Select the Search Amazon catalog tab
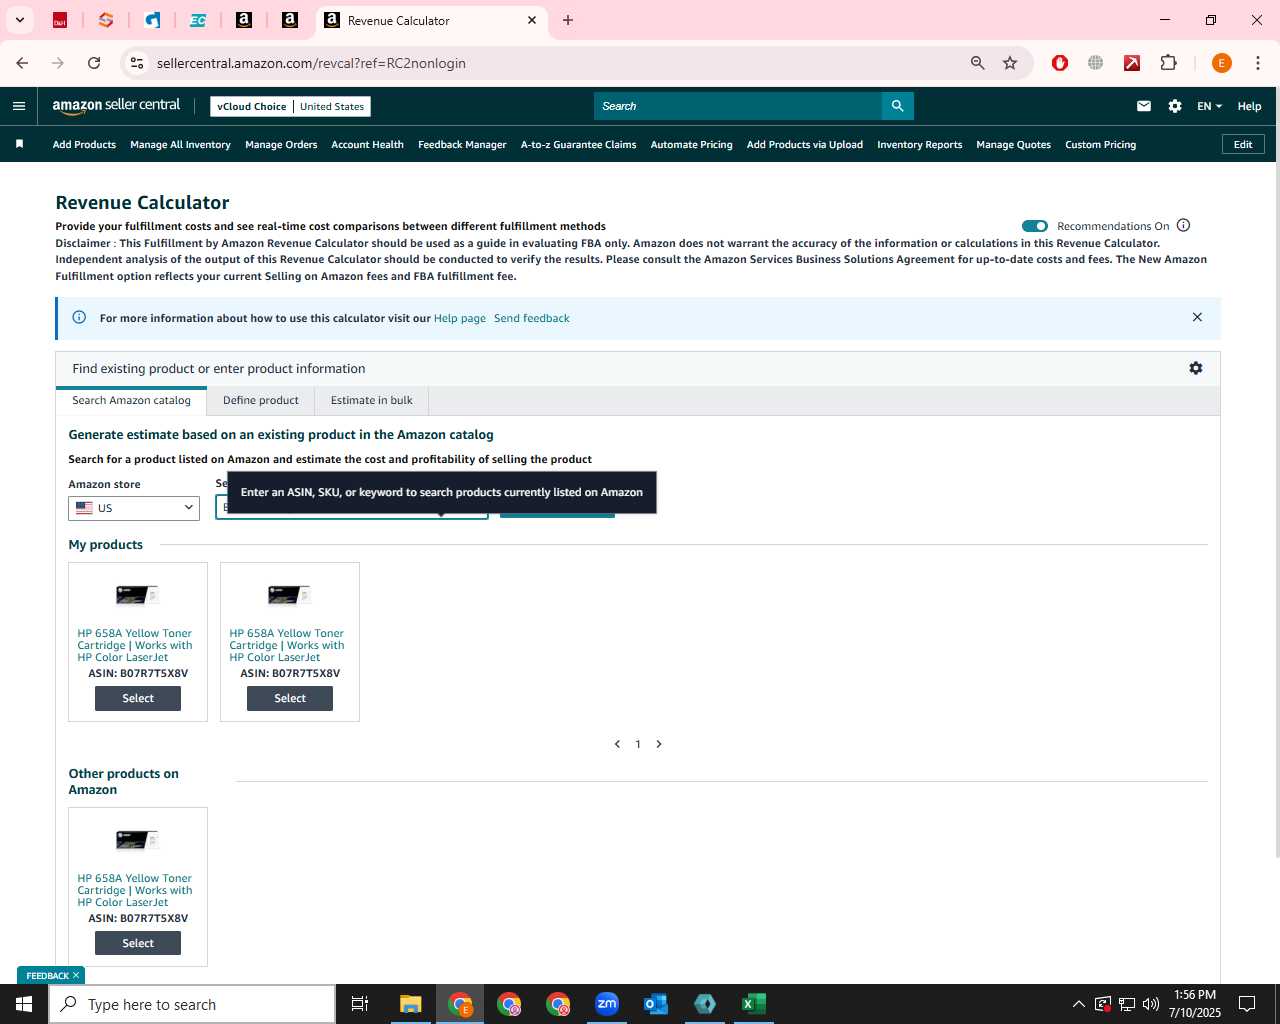 tap(131, 400)
